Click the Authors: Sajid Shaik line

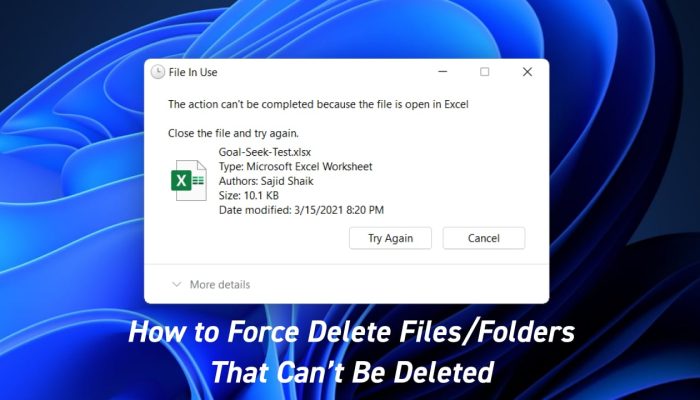click(x=266, y=181)
